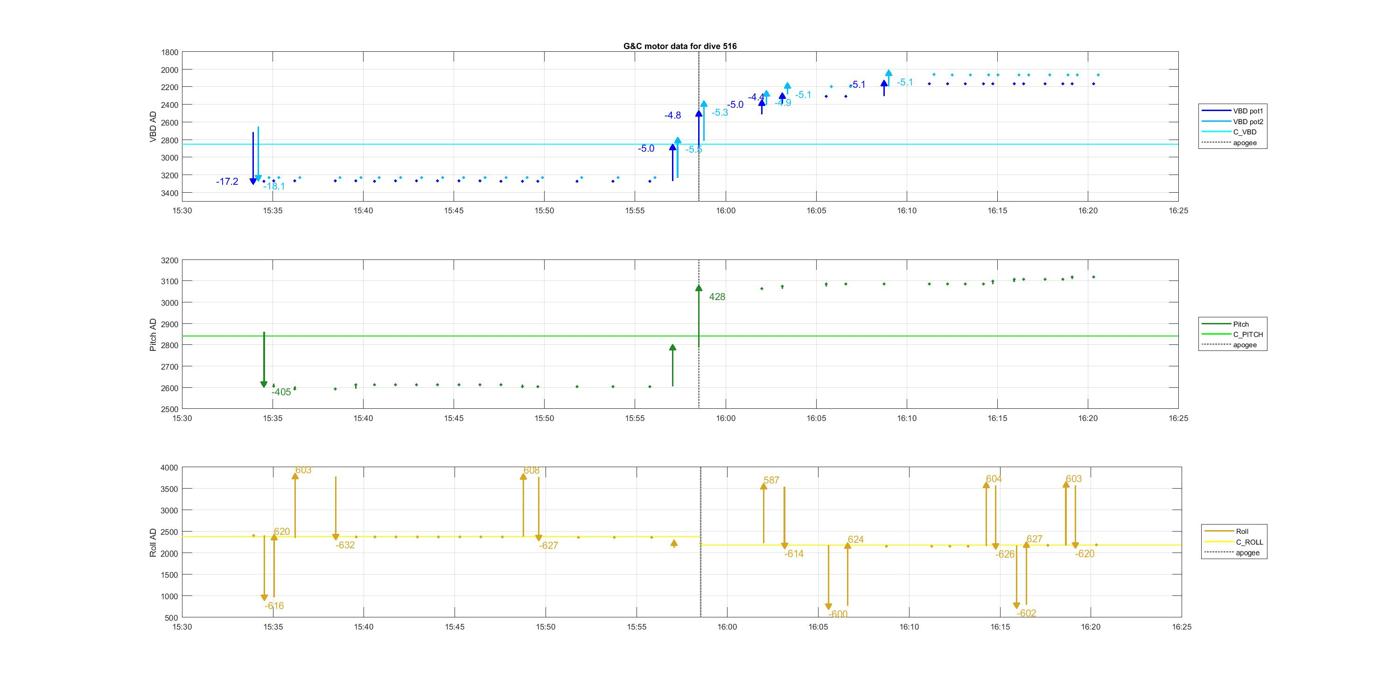Click the '608' roll data label
1400x693 pixels.
point(531,471)
